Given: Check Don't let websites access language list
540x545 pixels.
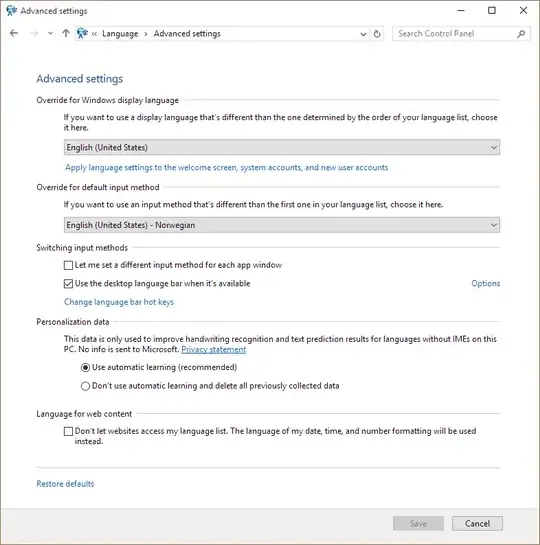Looking at the screenshot, I should pyautogui.click(x=68, y=431).
